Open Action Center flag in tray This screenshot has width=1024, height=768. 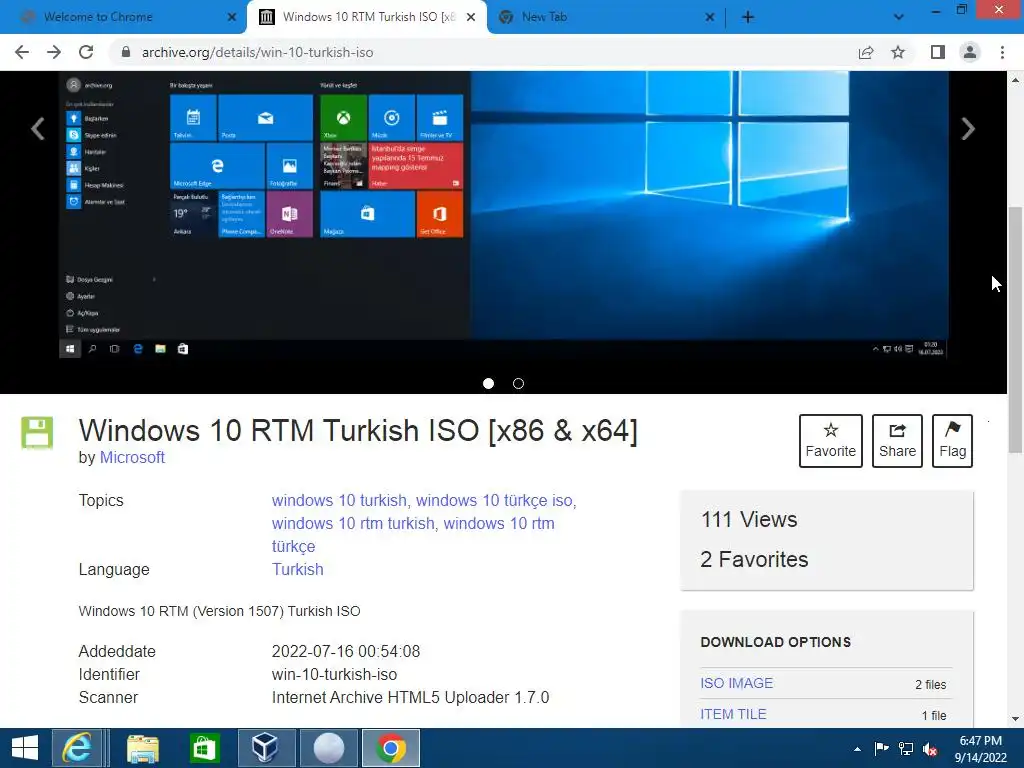pyautogui.click(x=881, y=748)
